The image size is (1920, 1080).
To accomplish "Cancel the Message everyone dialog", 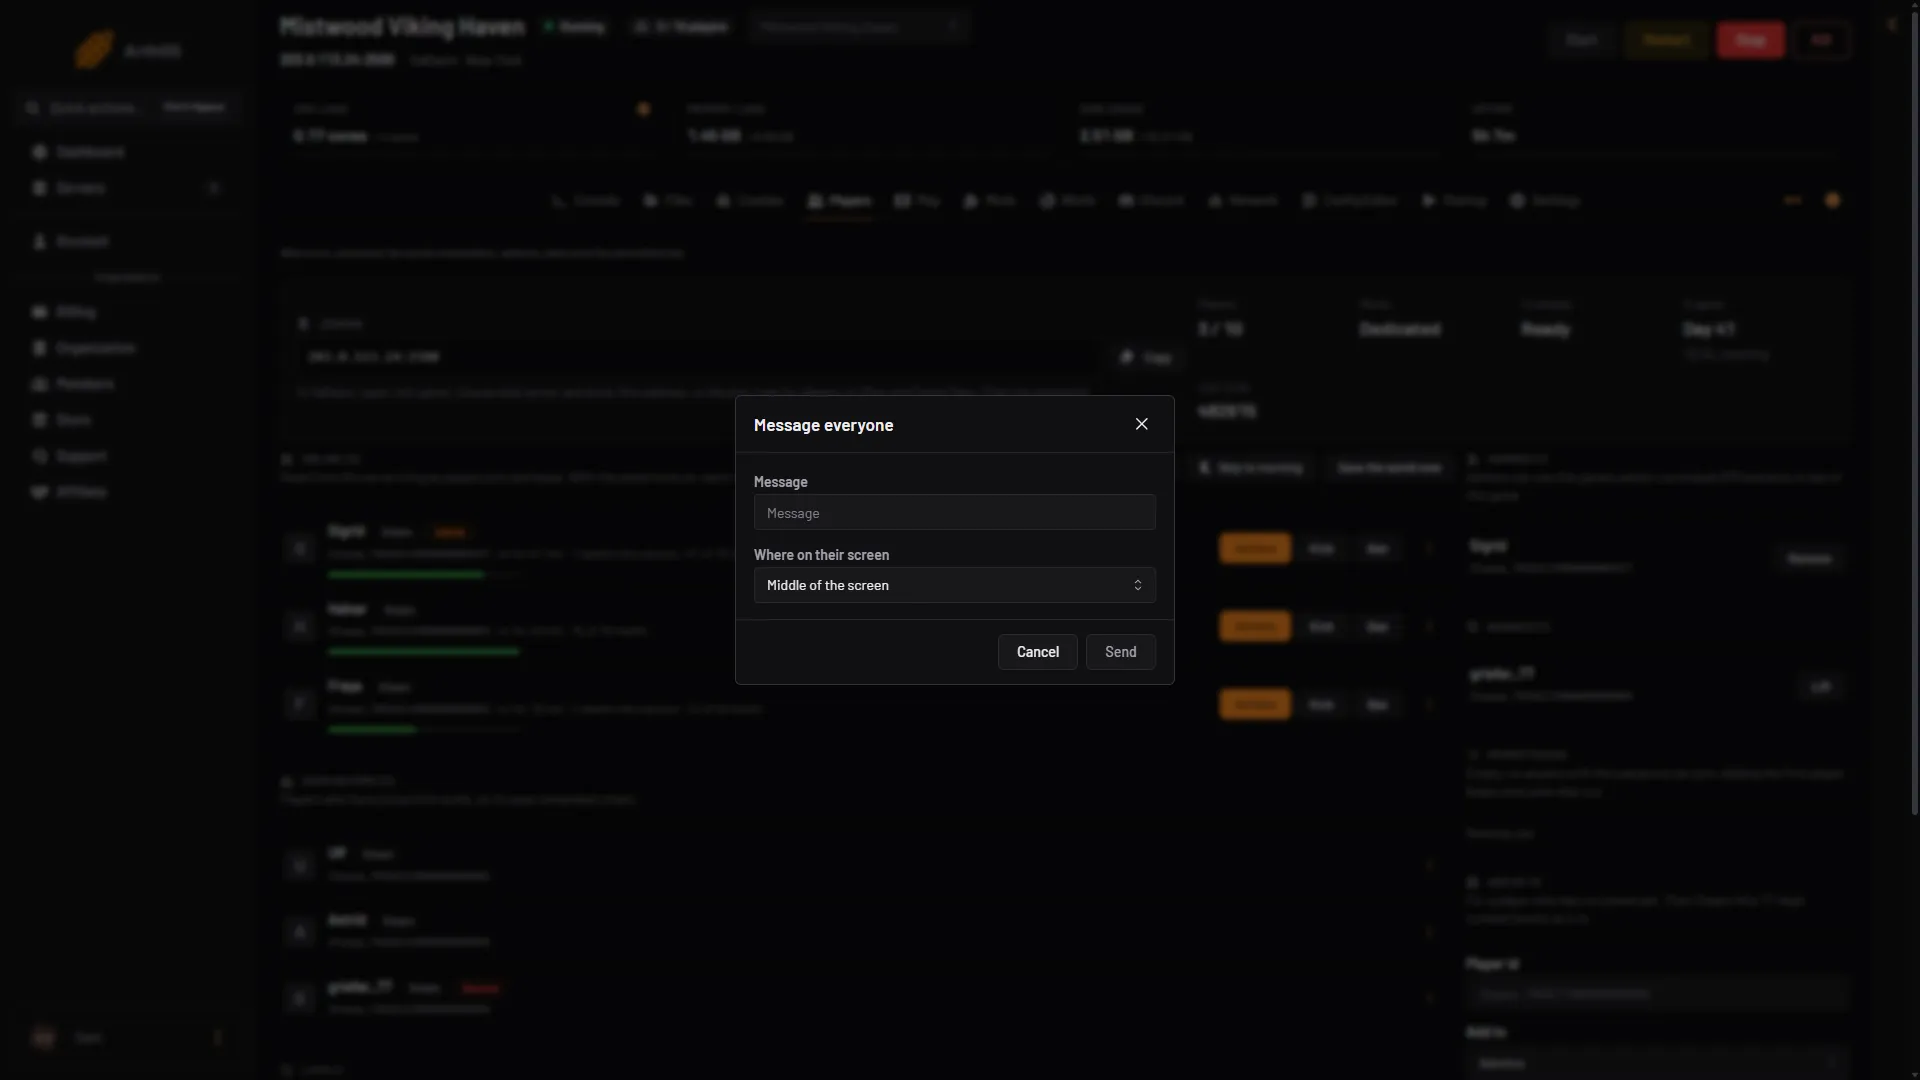I will [x=1037, y=652].
